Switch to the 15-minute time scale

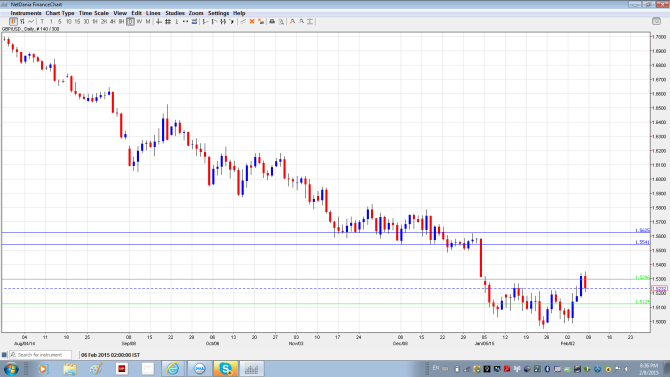[77, 21]
